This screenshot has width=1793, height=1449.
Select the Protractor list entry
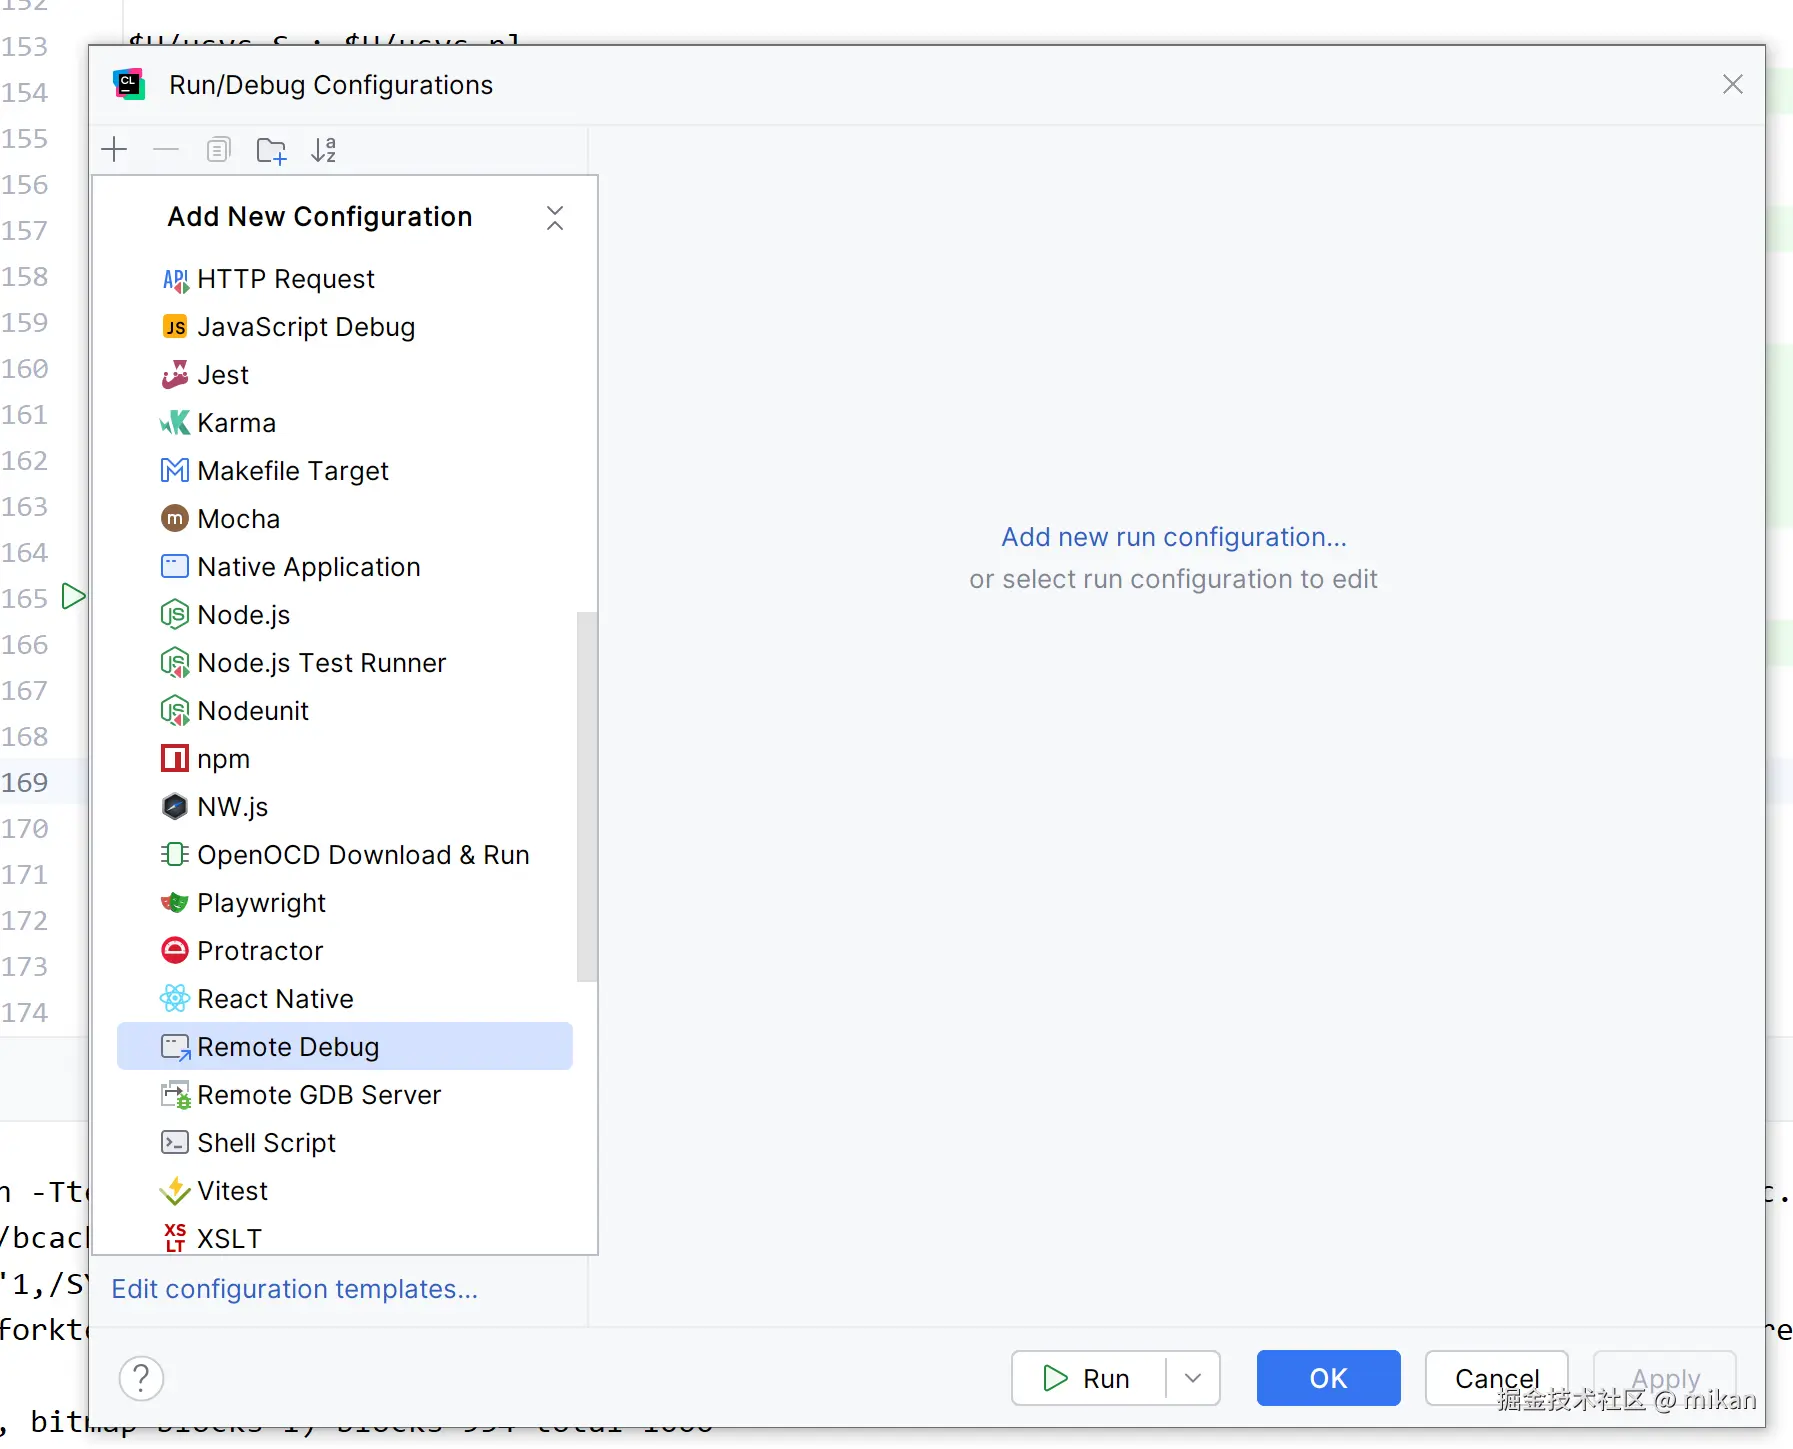coord(345,951)
